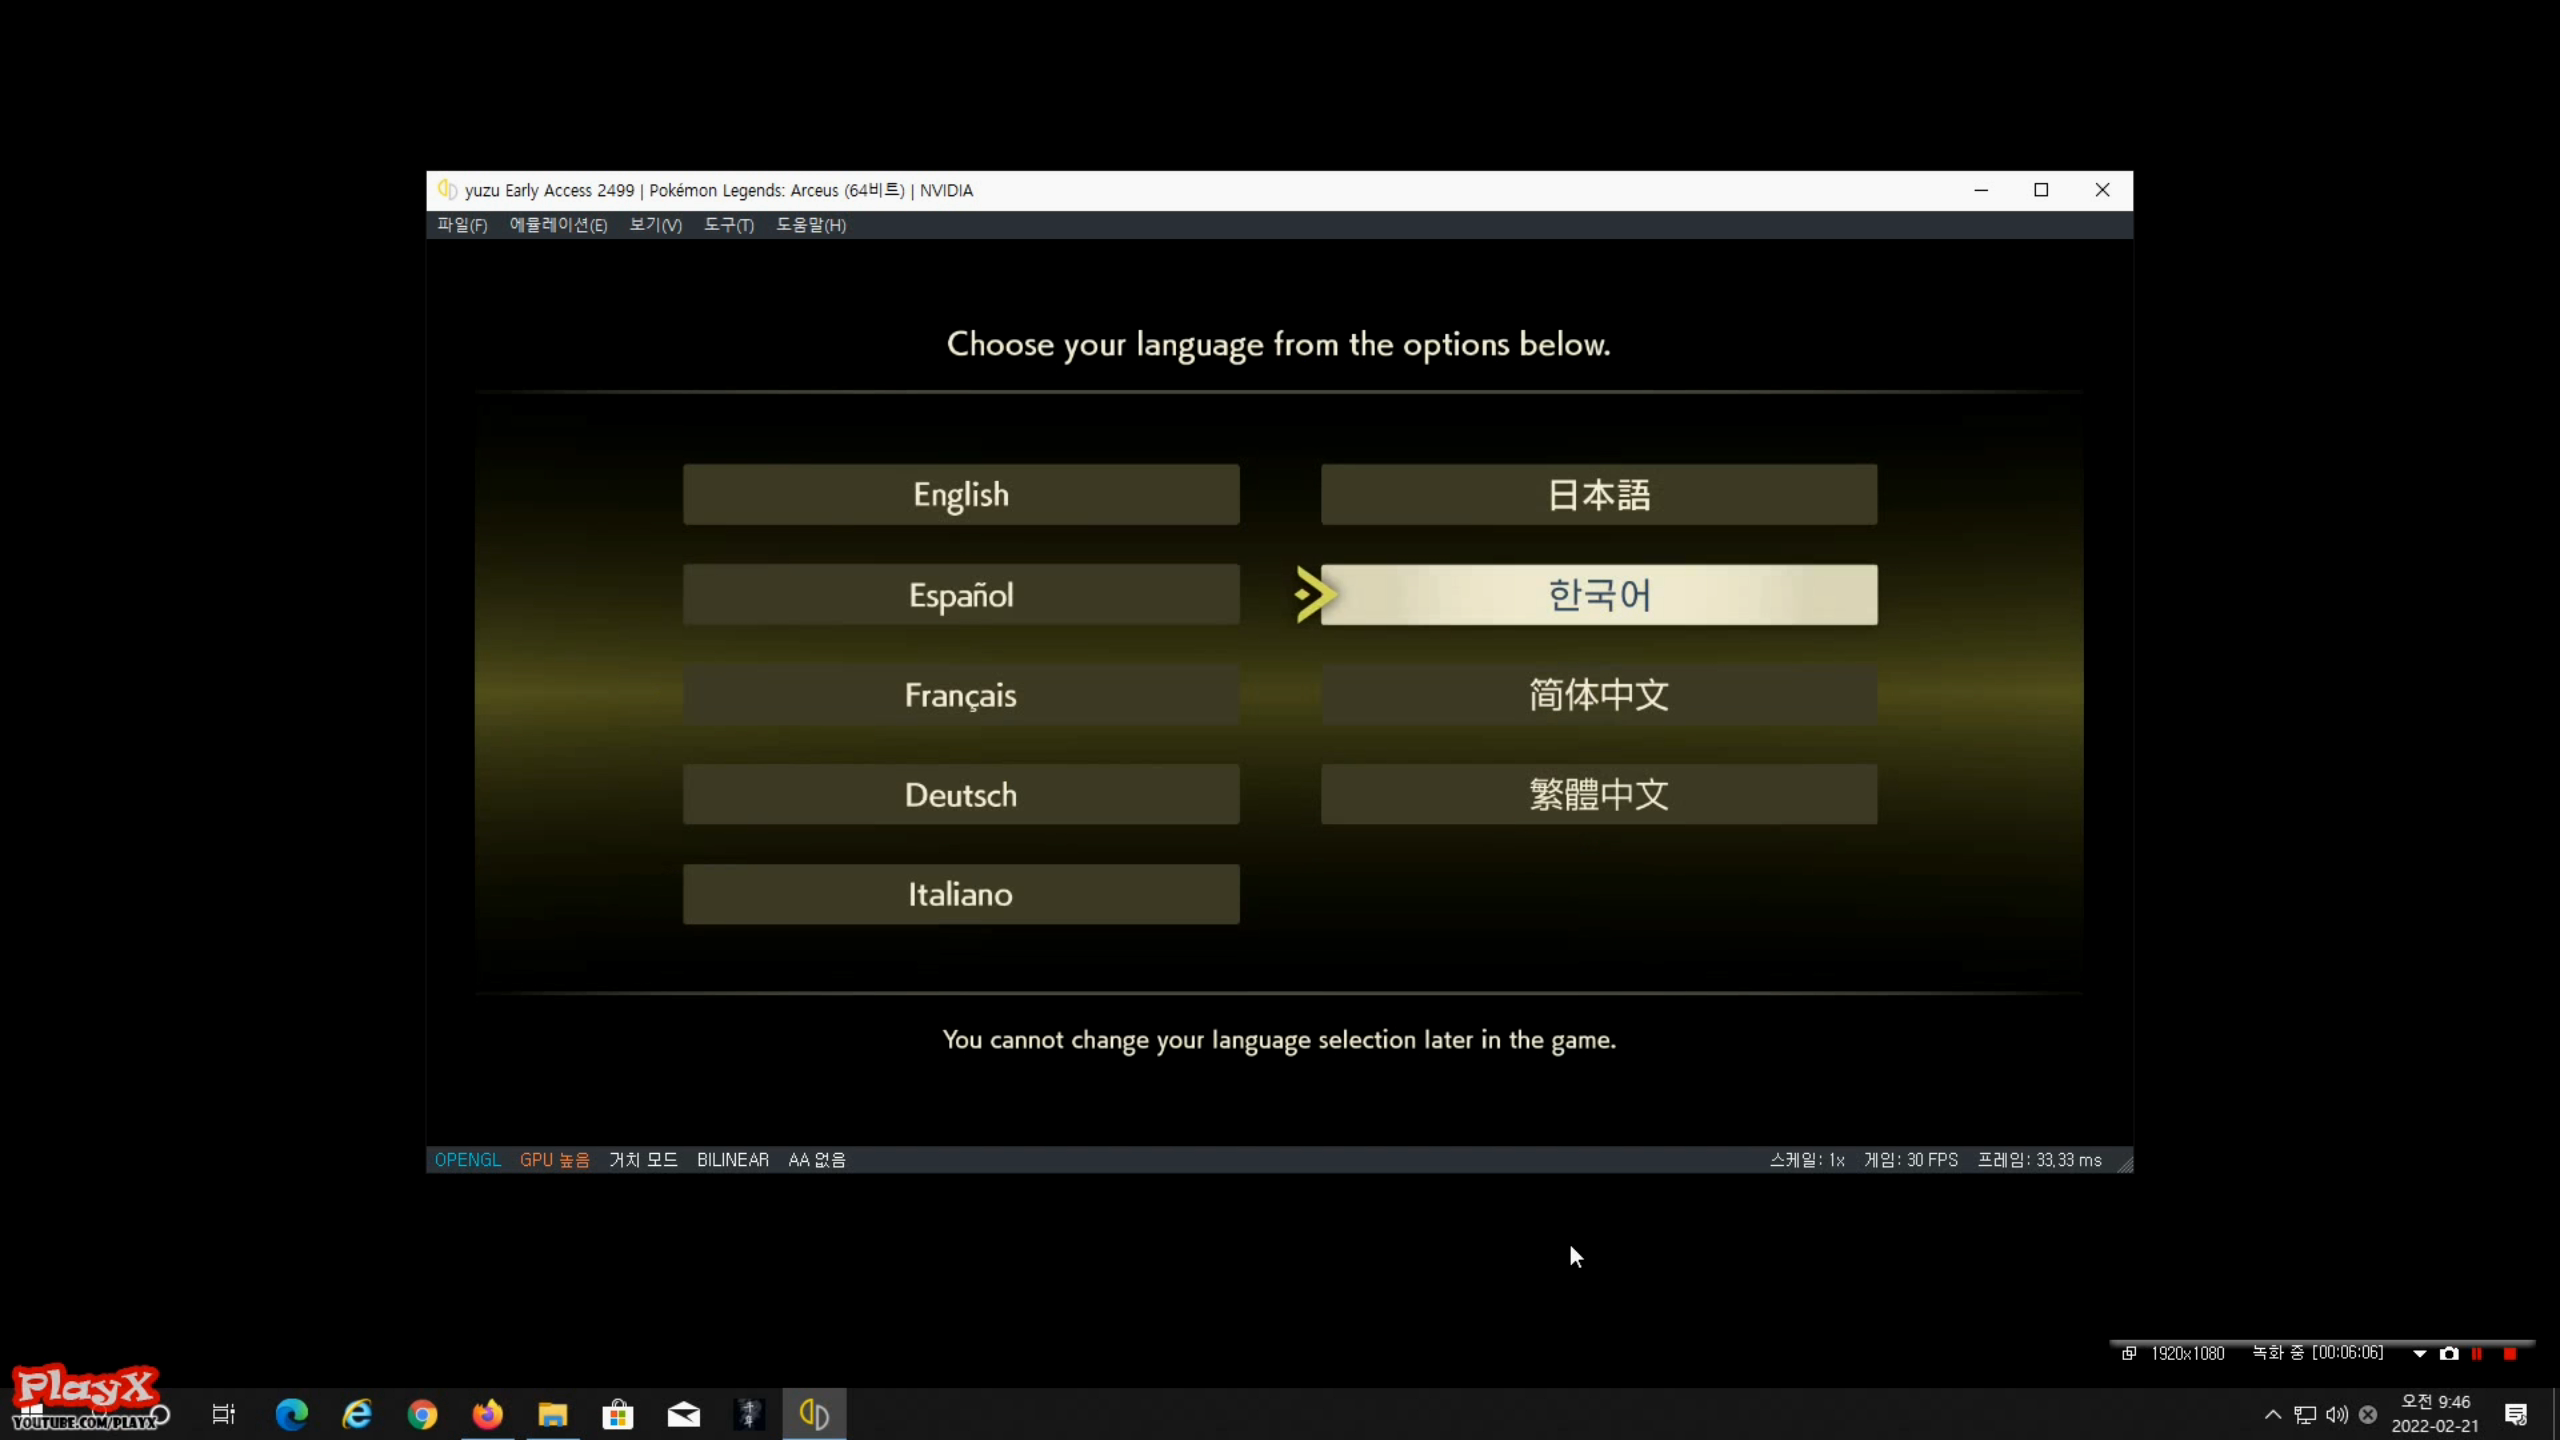2560x1440 pixels.
Task: Open Firefox from the taskbar
Action: pyautogui.click(x=487, y=1414)
